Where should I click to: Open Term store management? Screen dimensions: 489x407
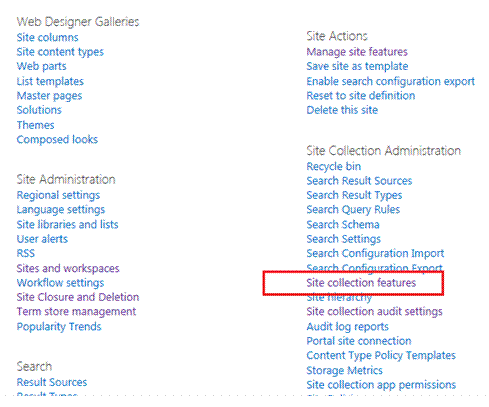(x=76, y=311)
